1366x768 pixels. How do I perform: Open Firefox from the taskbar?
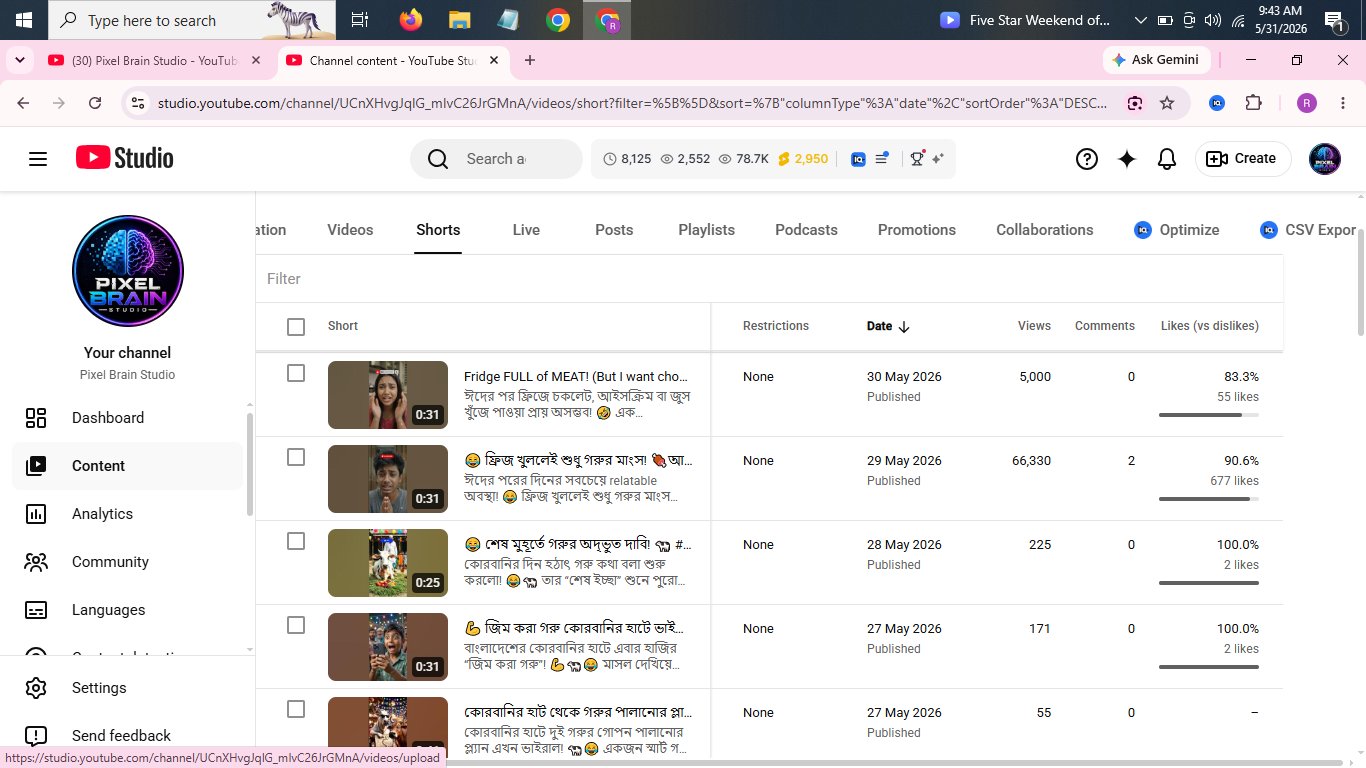[410, 20]
